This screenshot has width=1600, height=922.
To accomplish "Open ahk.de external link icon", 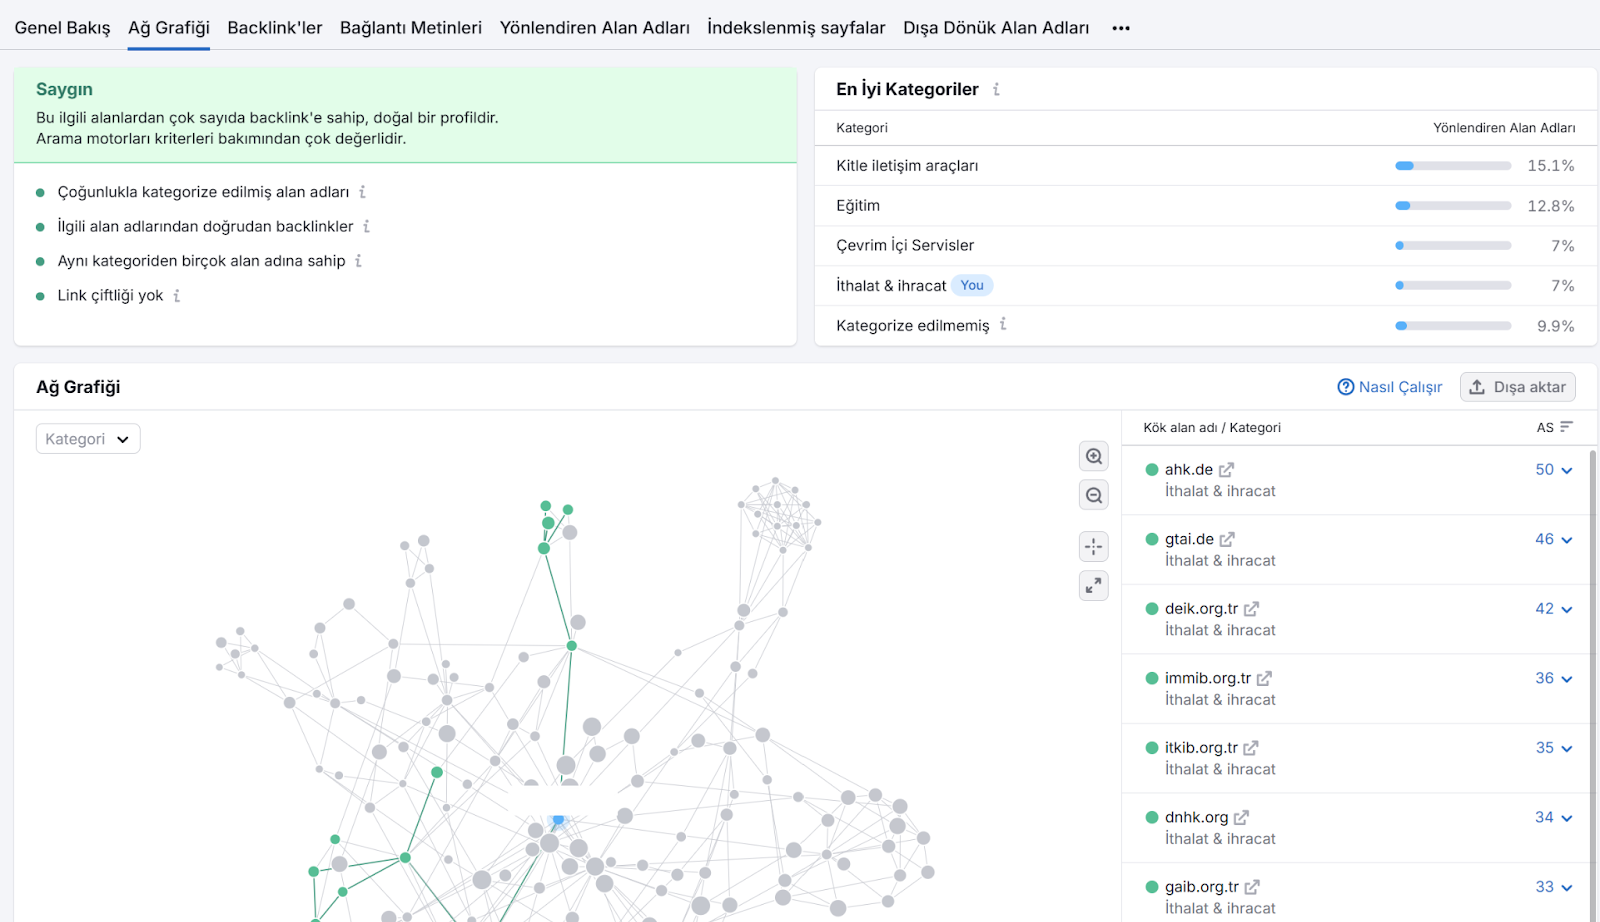I will pyautogui.click(x=1226, y=470).
